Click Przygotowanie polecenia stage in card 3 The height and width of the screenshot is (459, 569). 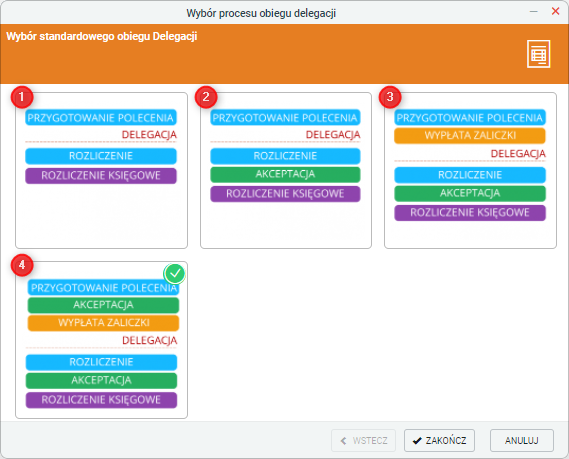pyautogui.click(x=470, y=118)
